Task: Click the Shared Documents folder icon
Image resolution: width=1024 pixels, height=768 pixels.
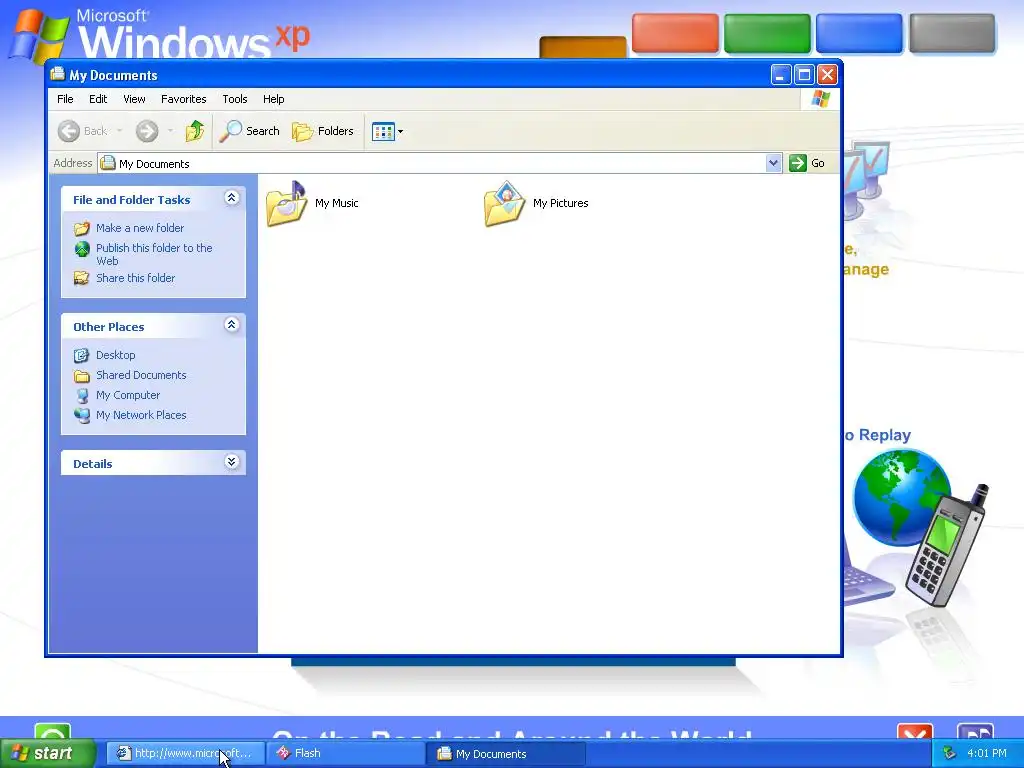Action: [x=82, y=376]
